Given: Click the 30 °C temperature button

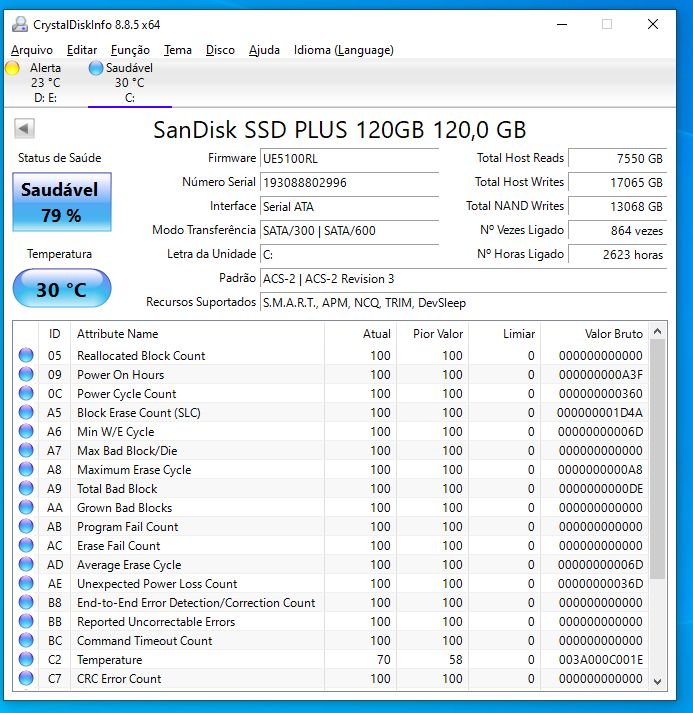Looking at the screenshot, I should [62, 289].
